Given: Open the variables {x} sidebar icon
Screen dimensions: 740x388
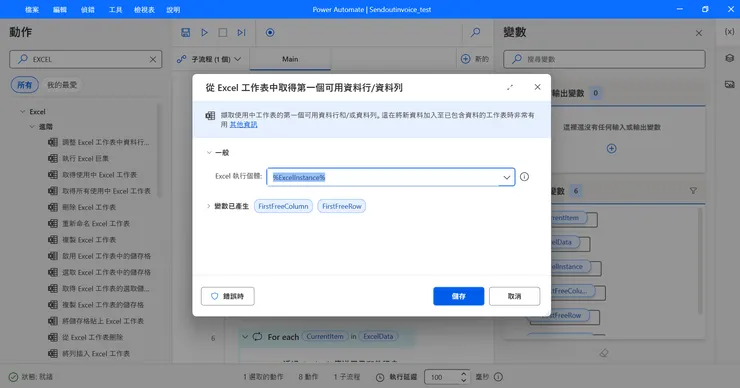Looking at the screenshot, I should (x=729, y=32).
